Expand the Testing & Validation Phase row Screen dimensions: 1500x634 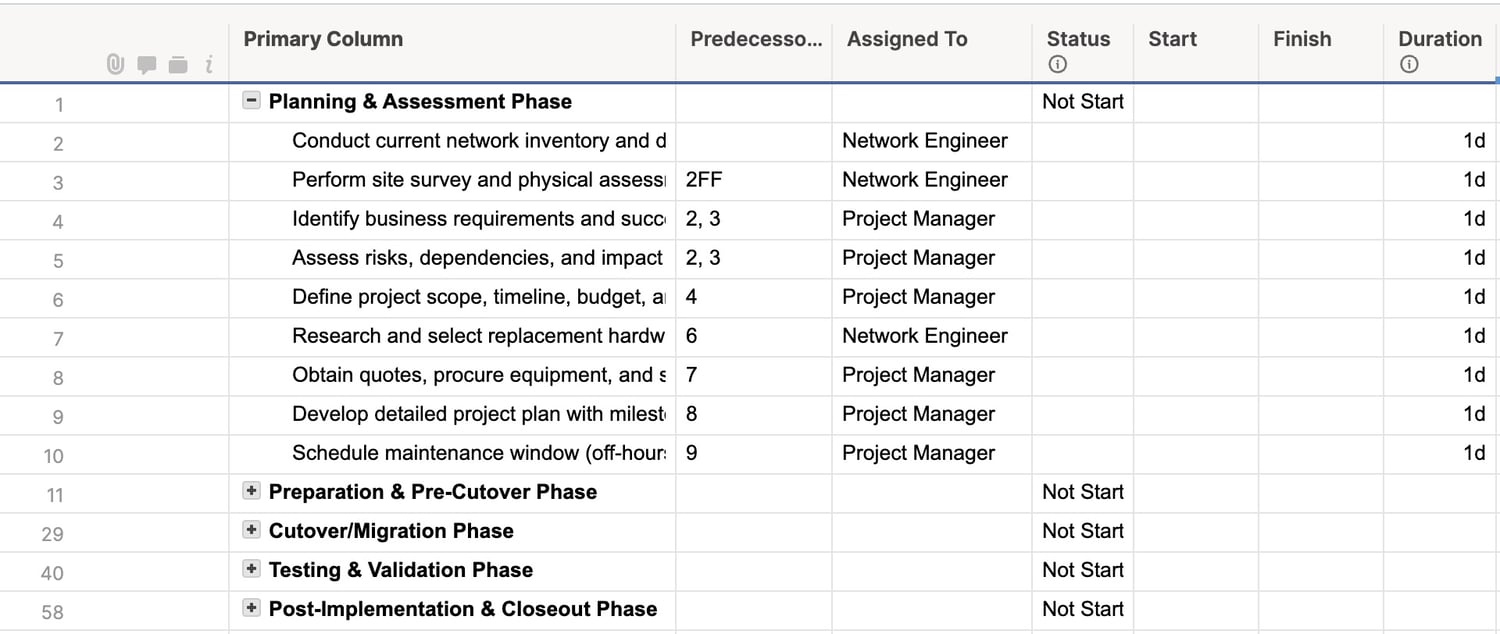pos(252,569)
